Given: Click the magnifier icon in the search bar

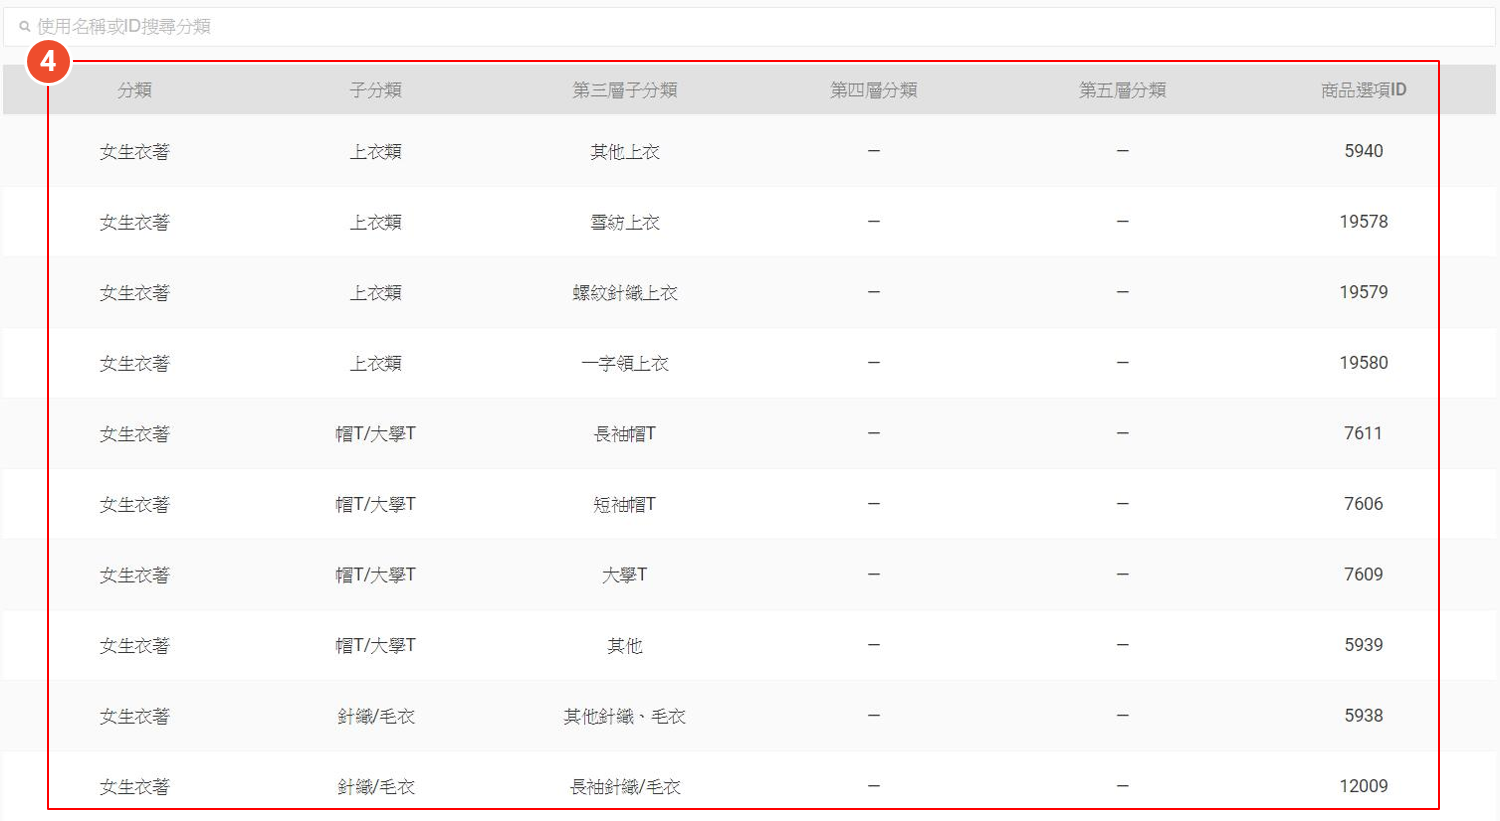Looking at the screenshot, I should click(x=24, y=27).
